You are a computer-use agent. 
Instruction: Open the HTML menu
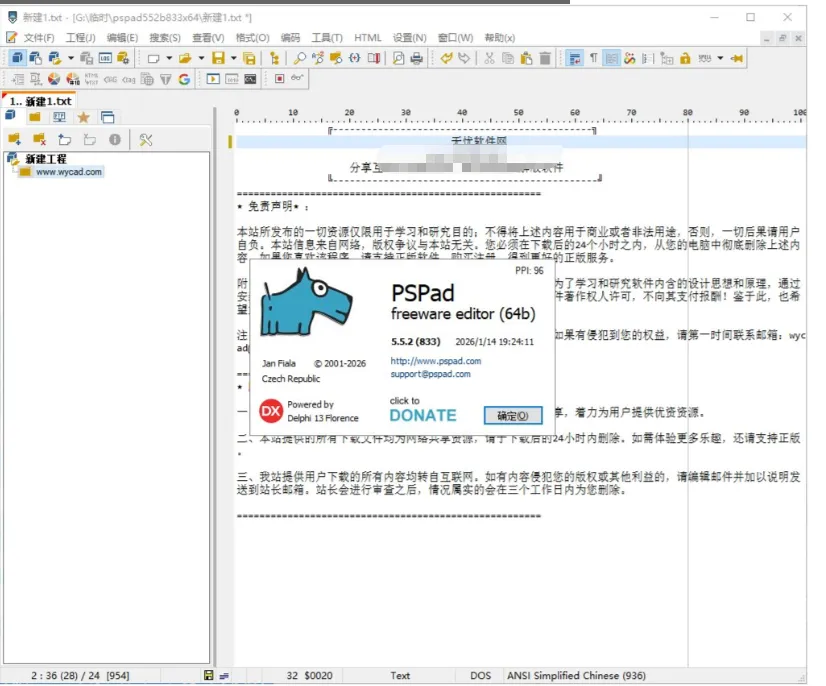(x=367, y=38)
